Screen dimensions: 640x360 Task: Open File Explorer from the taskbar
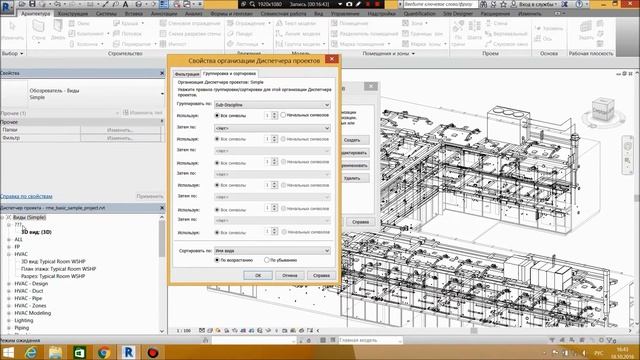tap(56, 352)
